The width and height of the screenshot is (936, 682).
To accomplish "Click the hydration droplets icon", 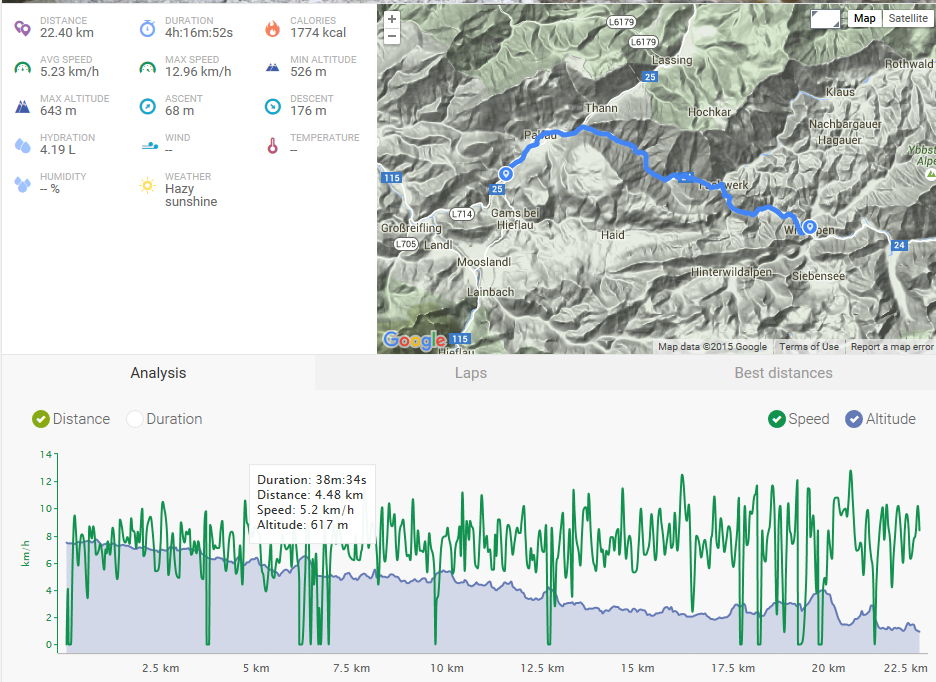I will coord(23,145).
